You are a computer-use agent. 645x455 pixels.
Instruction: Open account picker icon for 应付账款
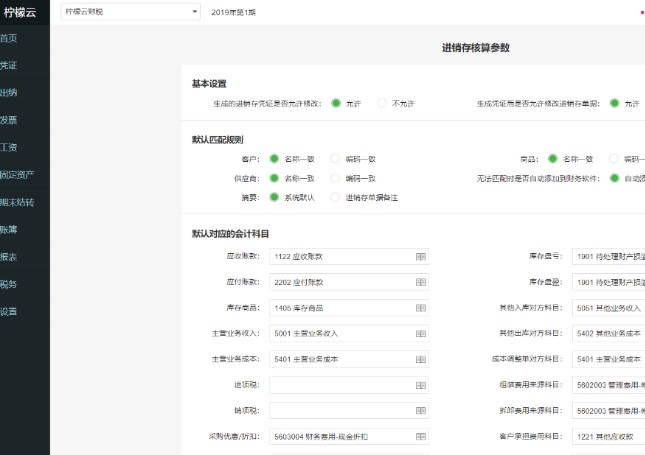[421, 283]
